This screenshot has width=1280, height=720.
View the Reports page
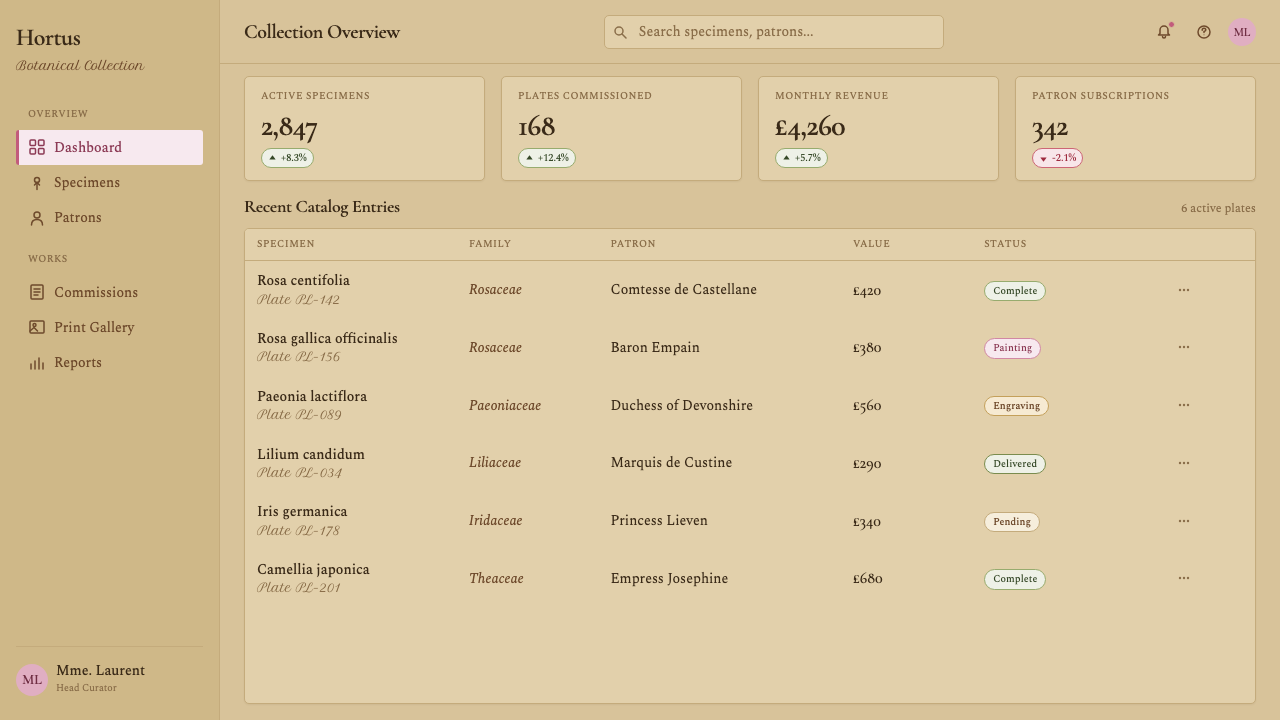(x=110, y=363)
